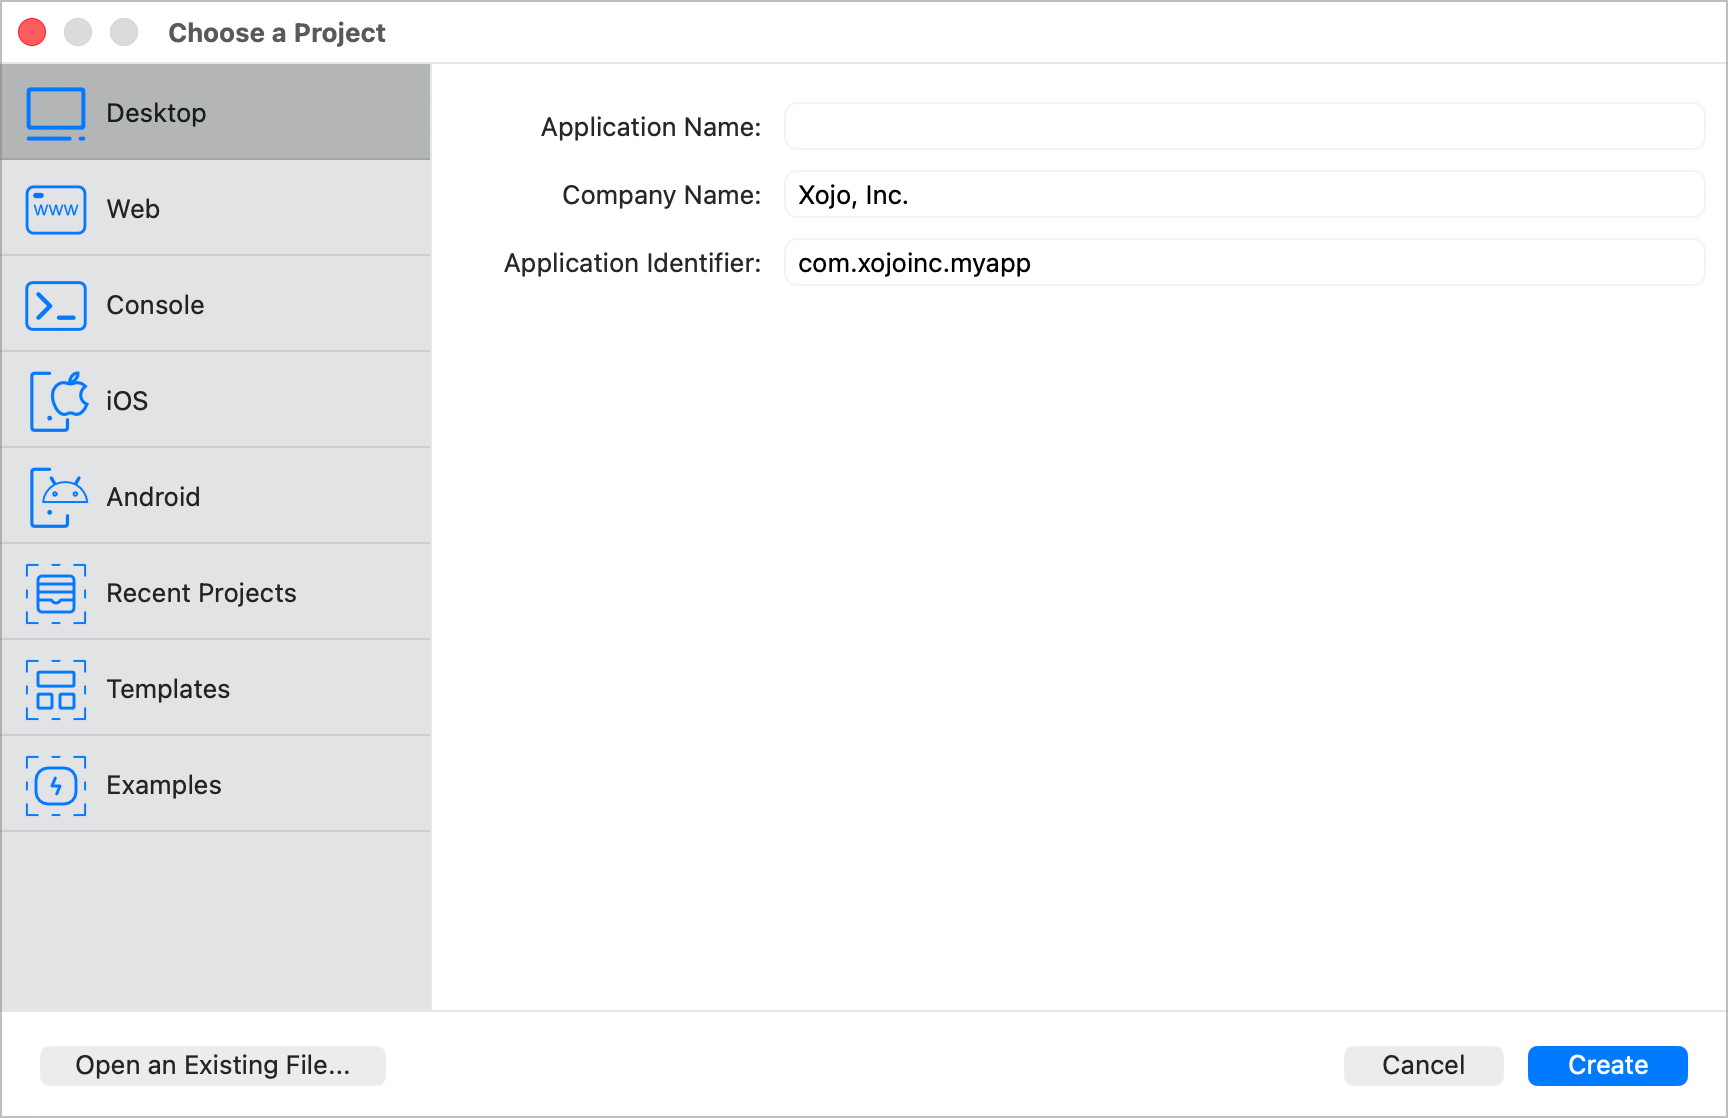1728x1118 pixels.
Task: Click the Web www browser icon
Action: point(56,209)
